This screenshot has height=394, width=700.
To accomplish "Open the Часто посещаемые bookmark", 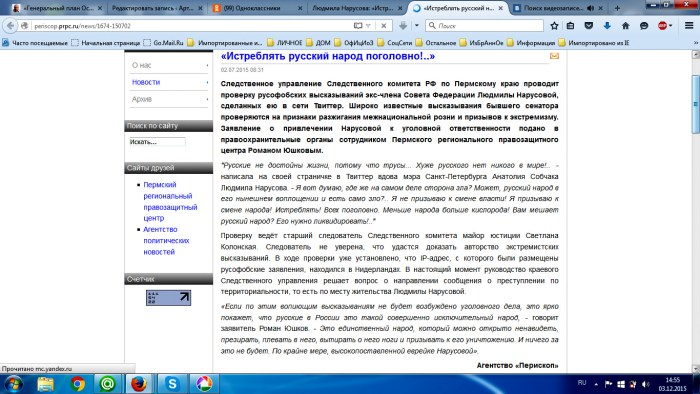I will pos(35,43).
